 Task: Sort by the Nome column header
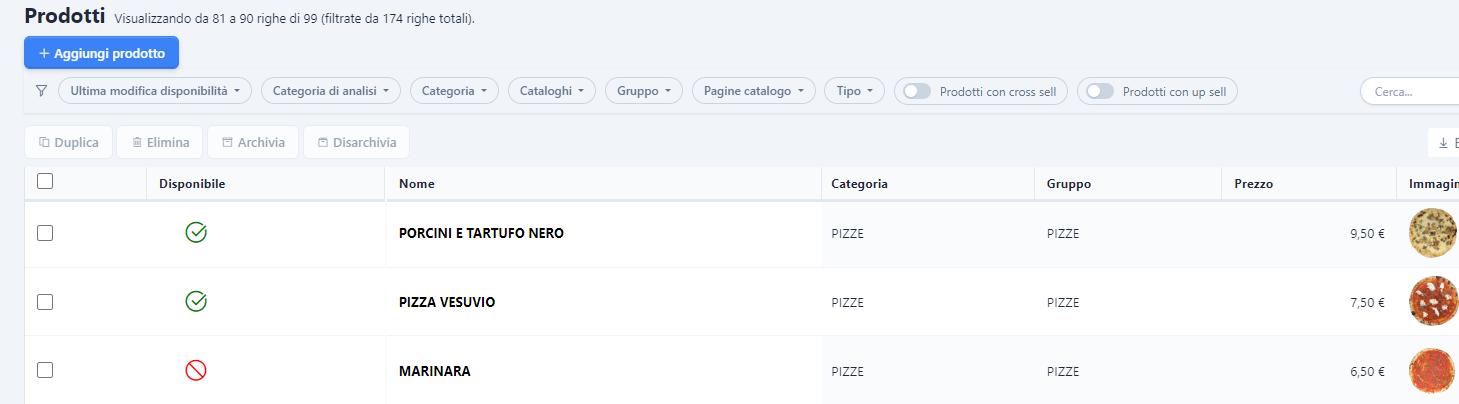pos(416,184)
